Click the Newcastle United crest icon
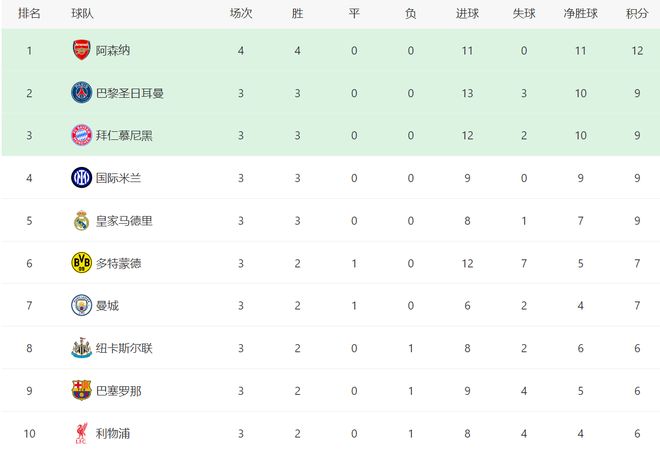 click(x=81, y=348)
